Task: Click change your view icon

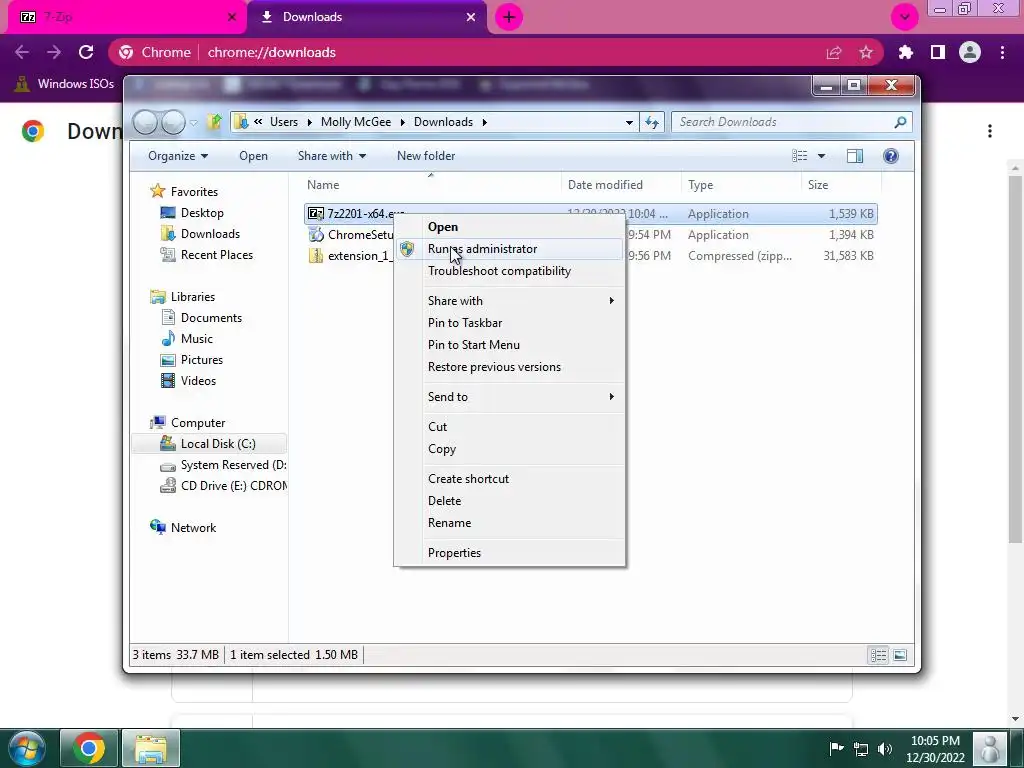Action: click(799, 156)
